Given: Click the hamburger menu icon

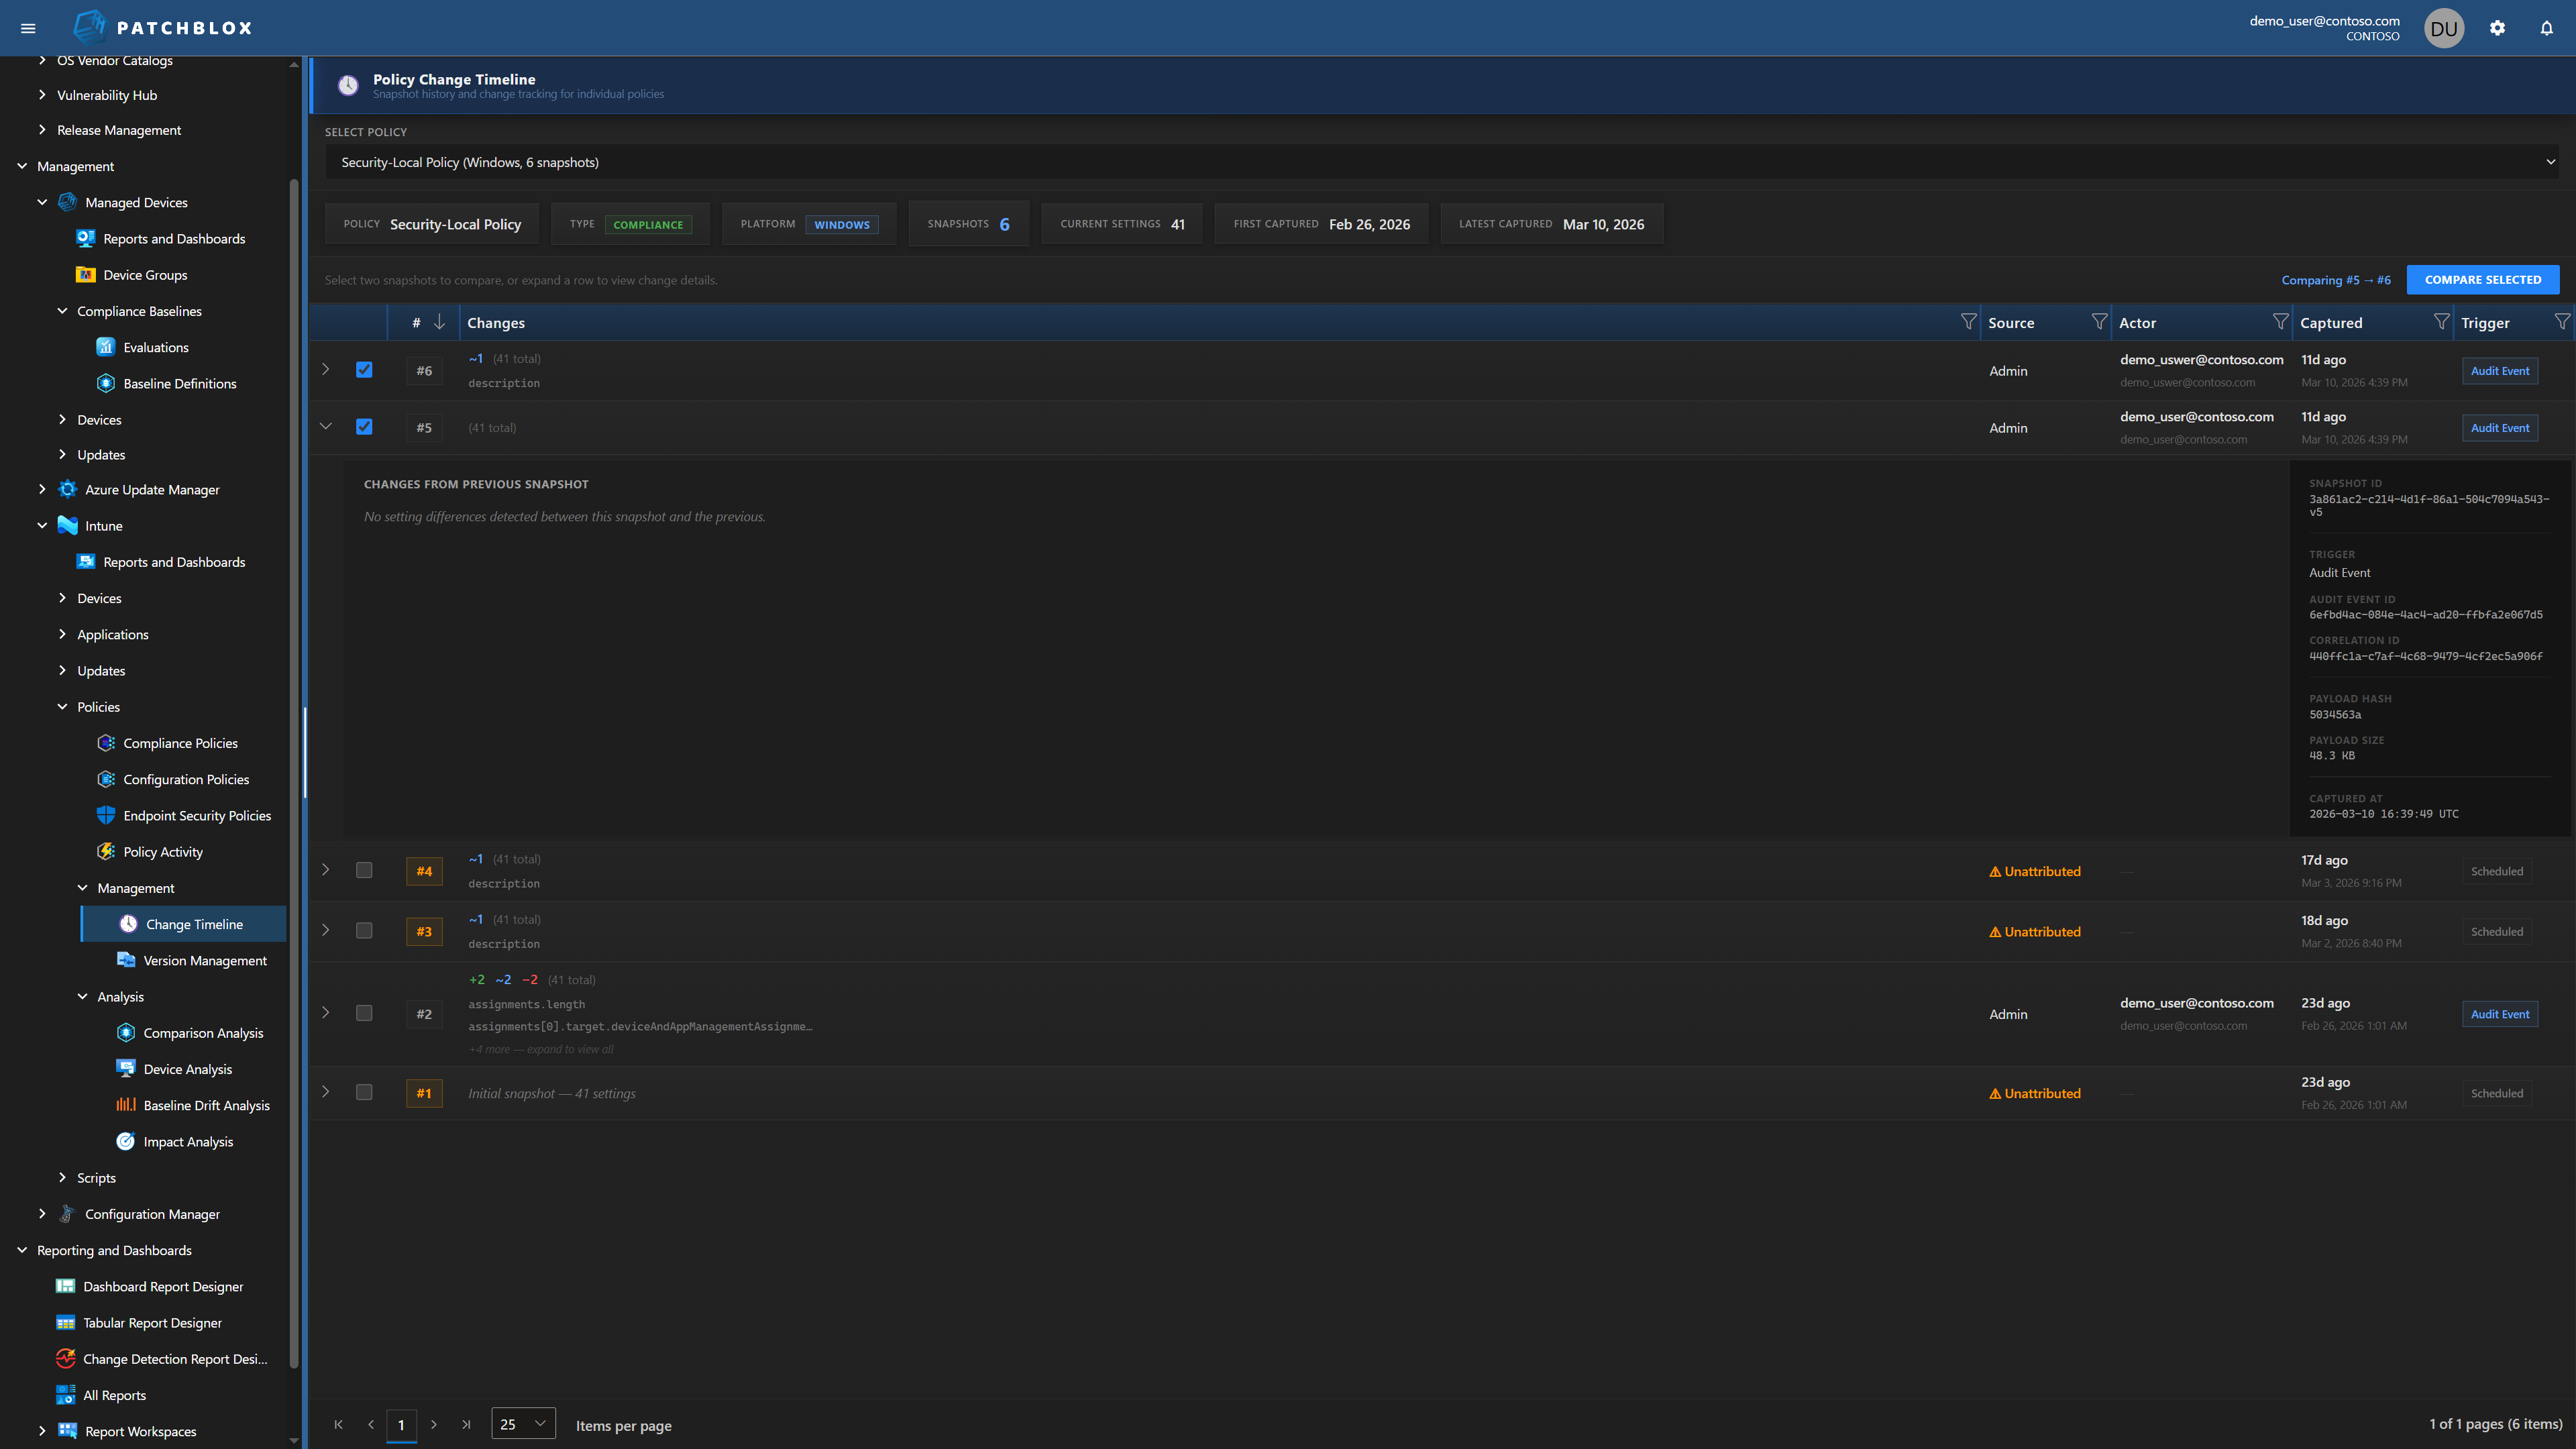Looking at the screenshot, I should coord(28,28).
